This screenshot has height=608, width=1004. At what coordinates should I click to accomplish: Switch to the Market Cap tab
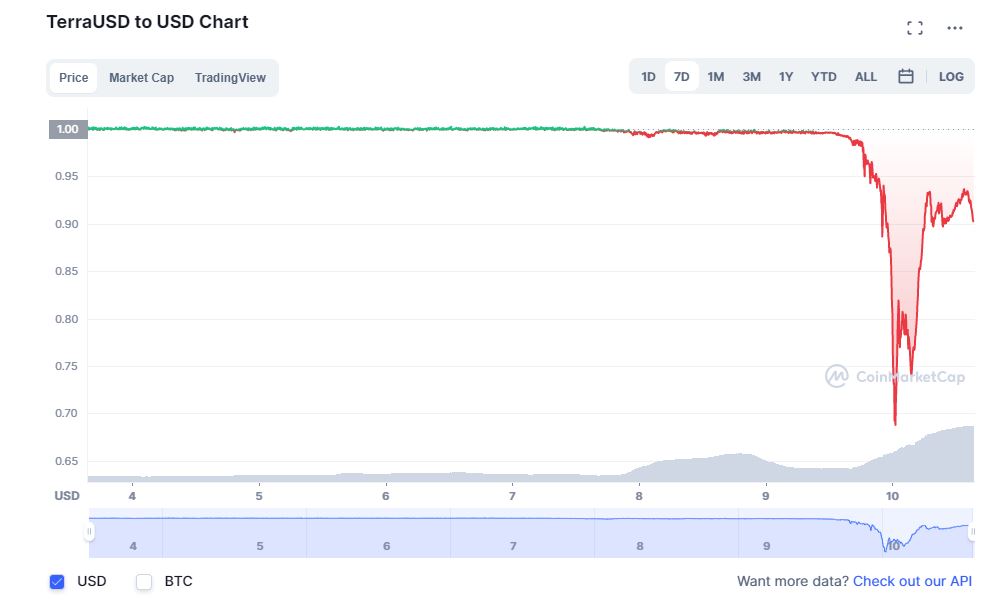pyautogui.click(x=142, y=77)
